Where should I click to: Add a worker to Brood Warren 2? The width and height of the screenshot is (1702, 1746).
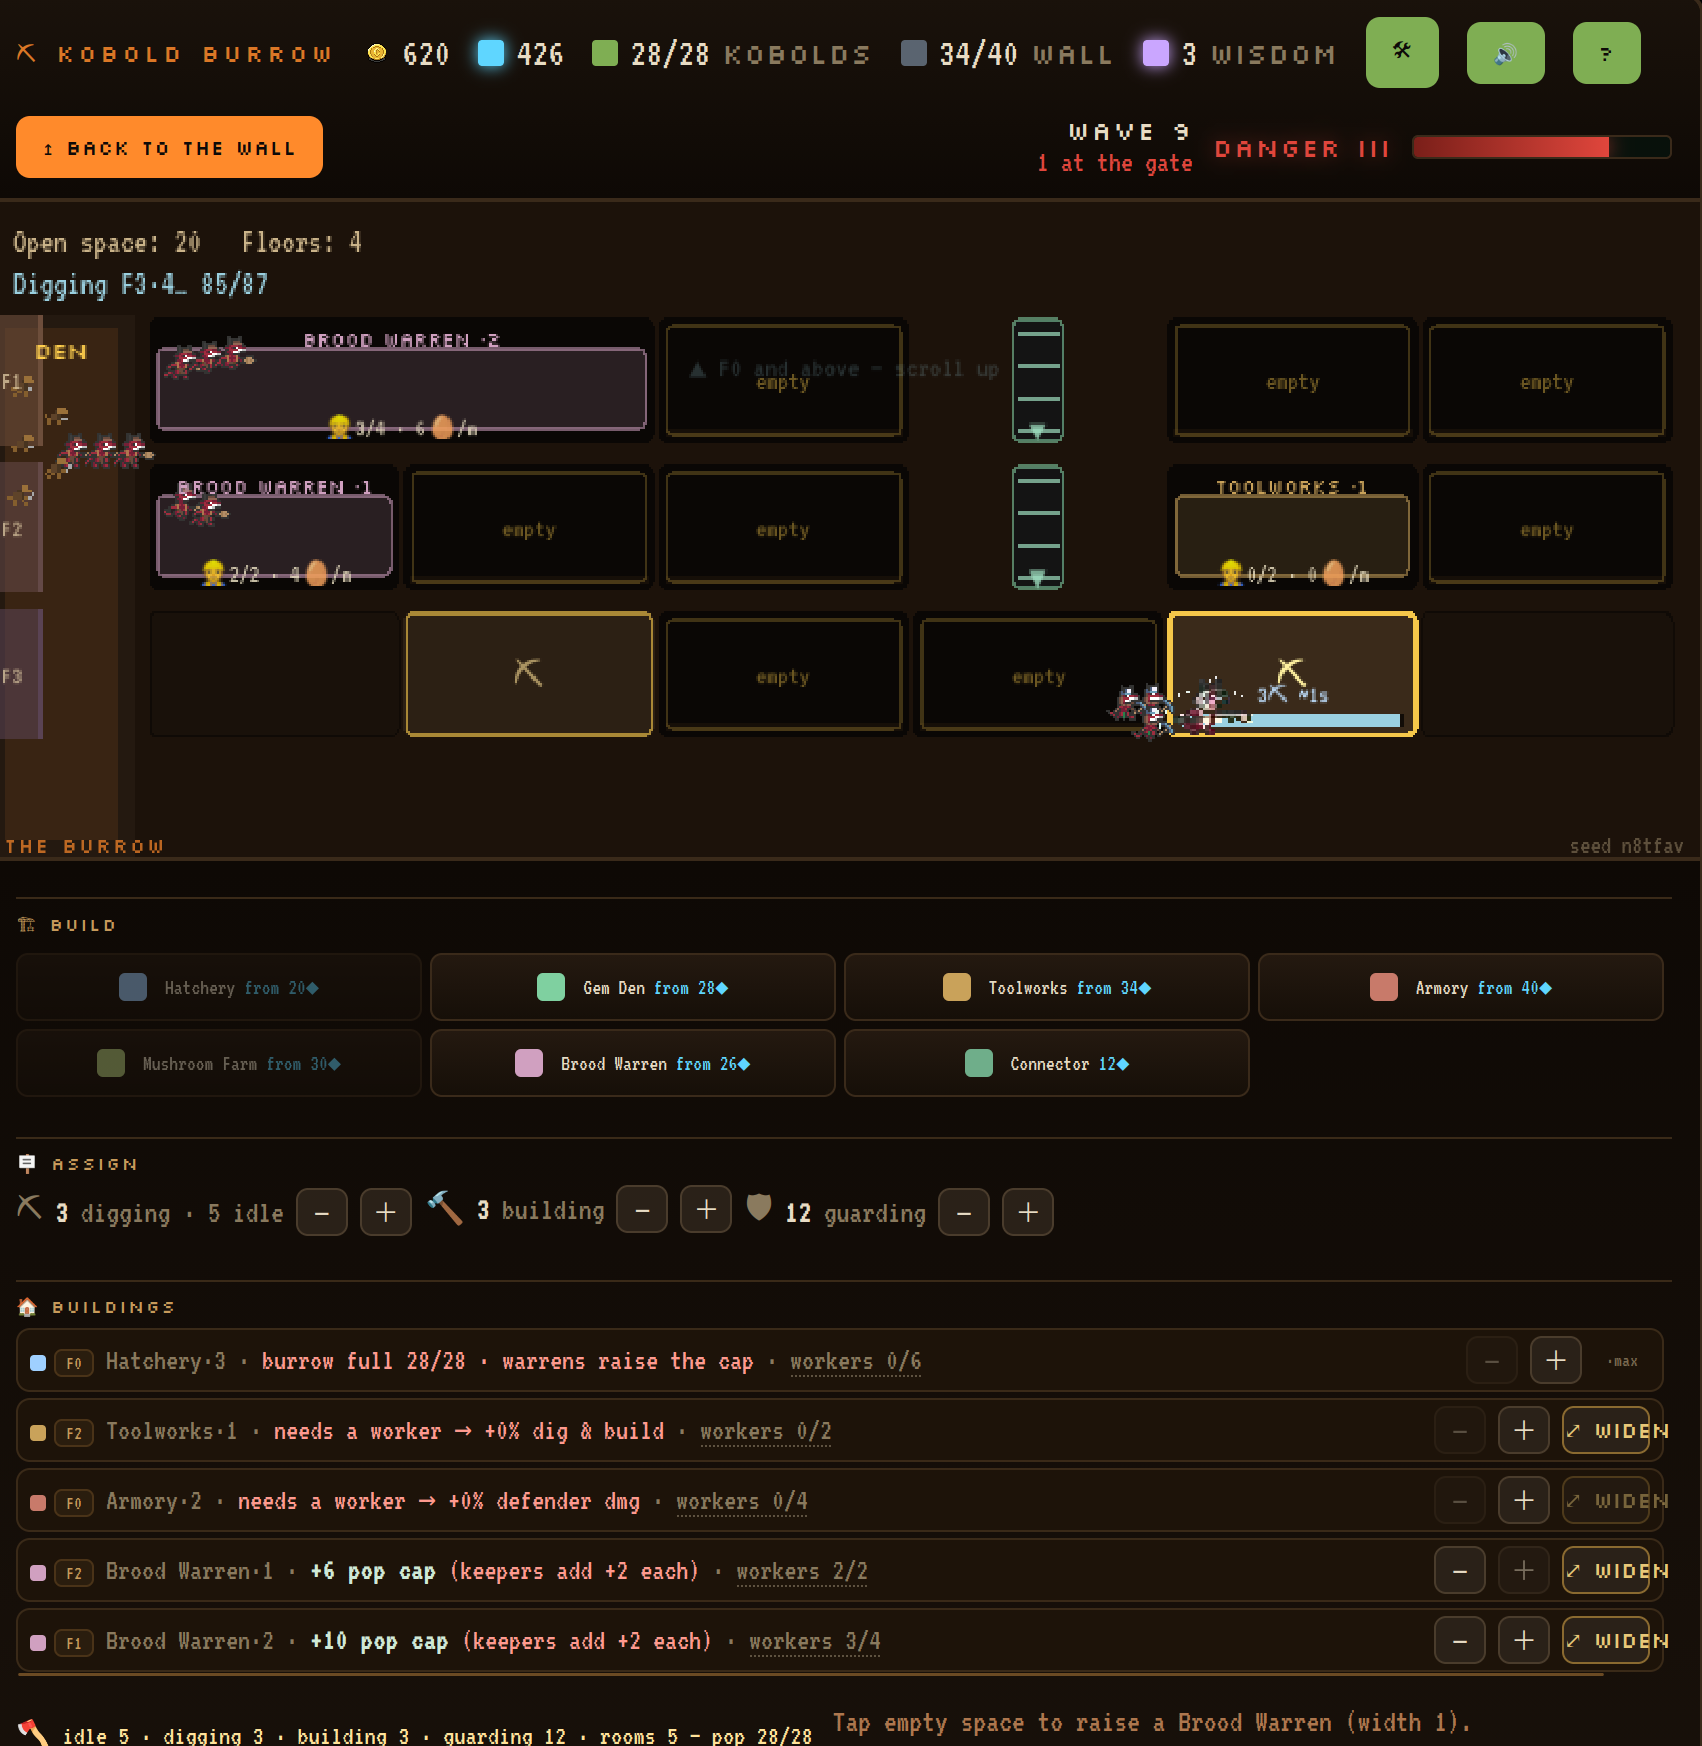click(1524, 1640)
